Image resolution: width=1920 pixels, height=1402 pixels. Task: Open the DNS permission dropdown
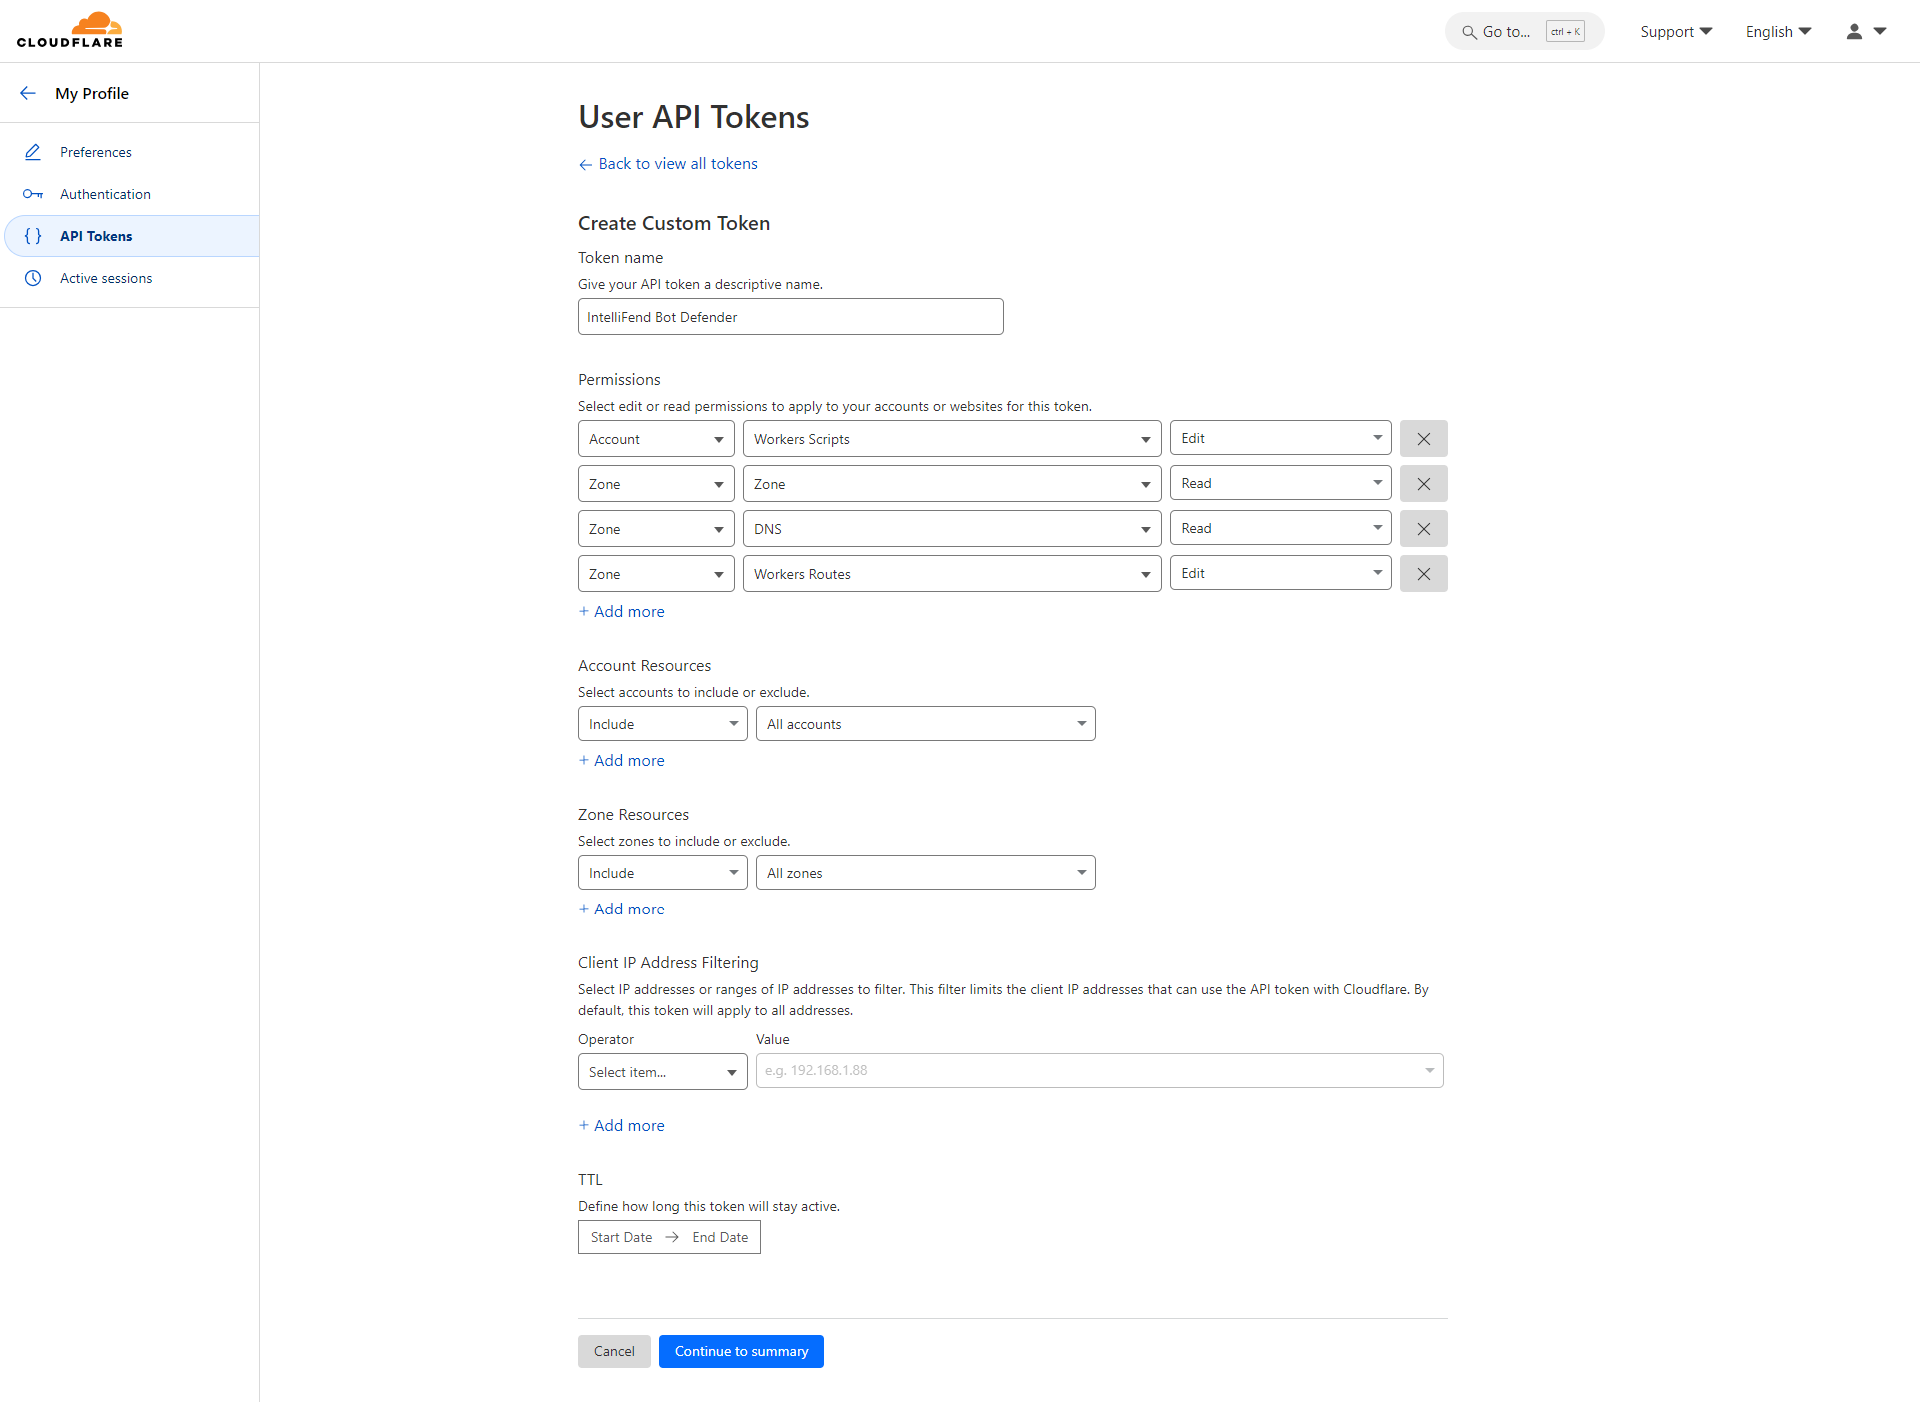pos(952,529)
